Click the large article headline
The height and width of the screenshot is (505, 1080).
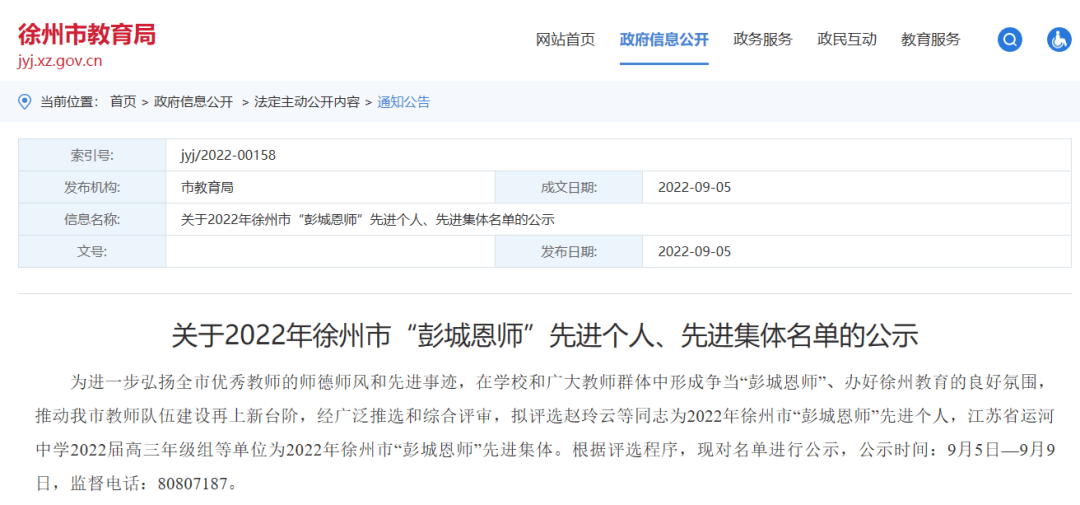click(x=545, y=336)
